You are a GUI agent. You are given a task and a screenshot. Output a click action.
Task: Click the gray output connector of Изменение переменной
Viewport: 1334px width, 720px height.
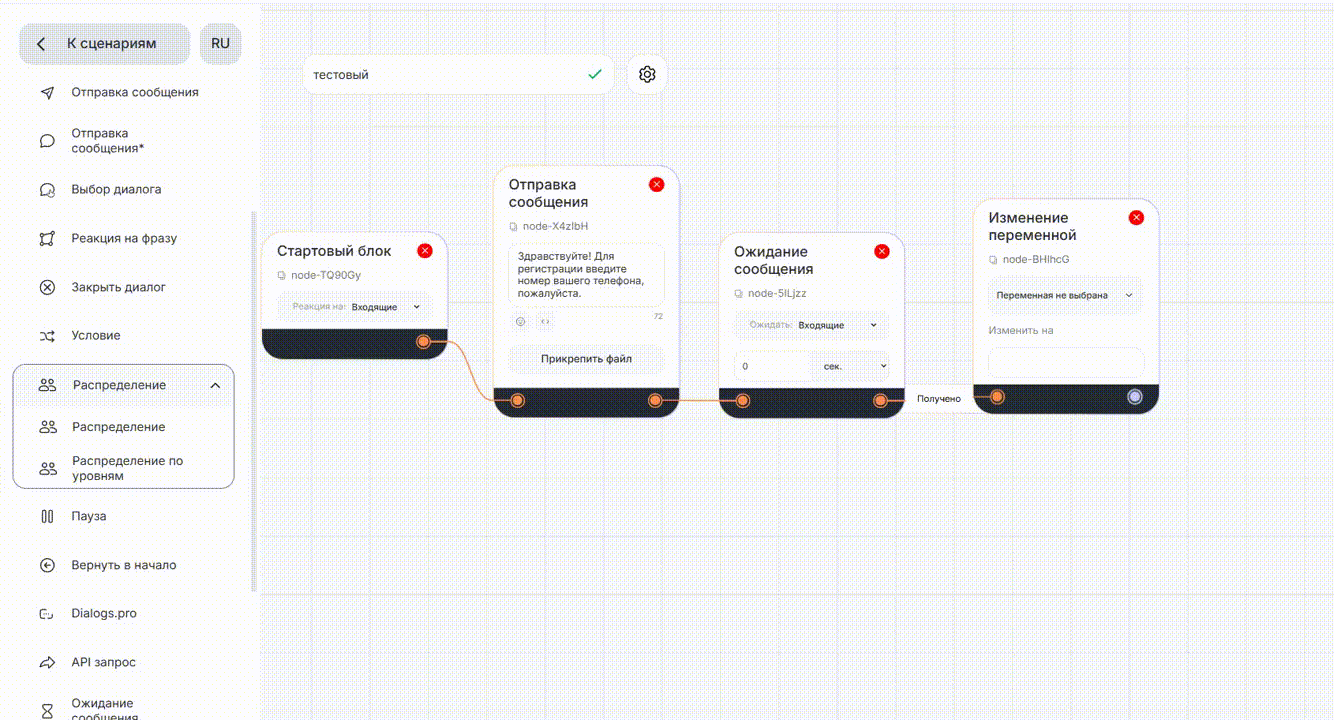pos(1134,397)
